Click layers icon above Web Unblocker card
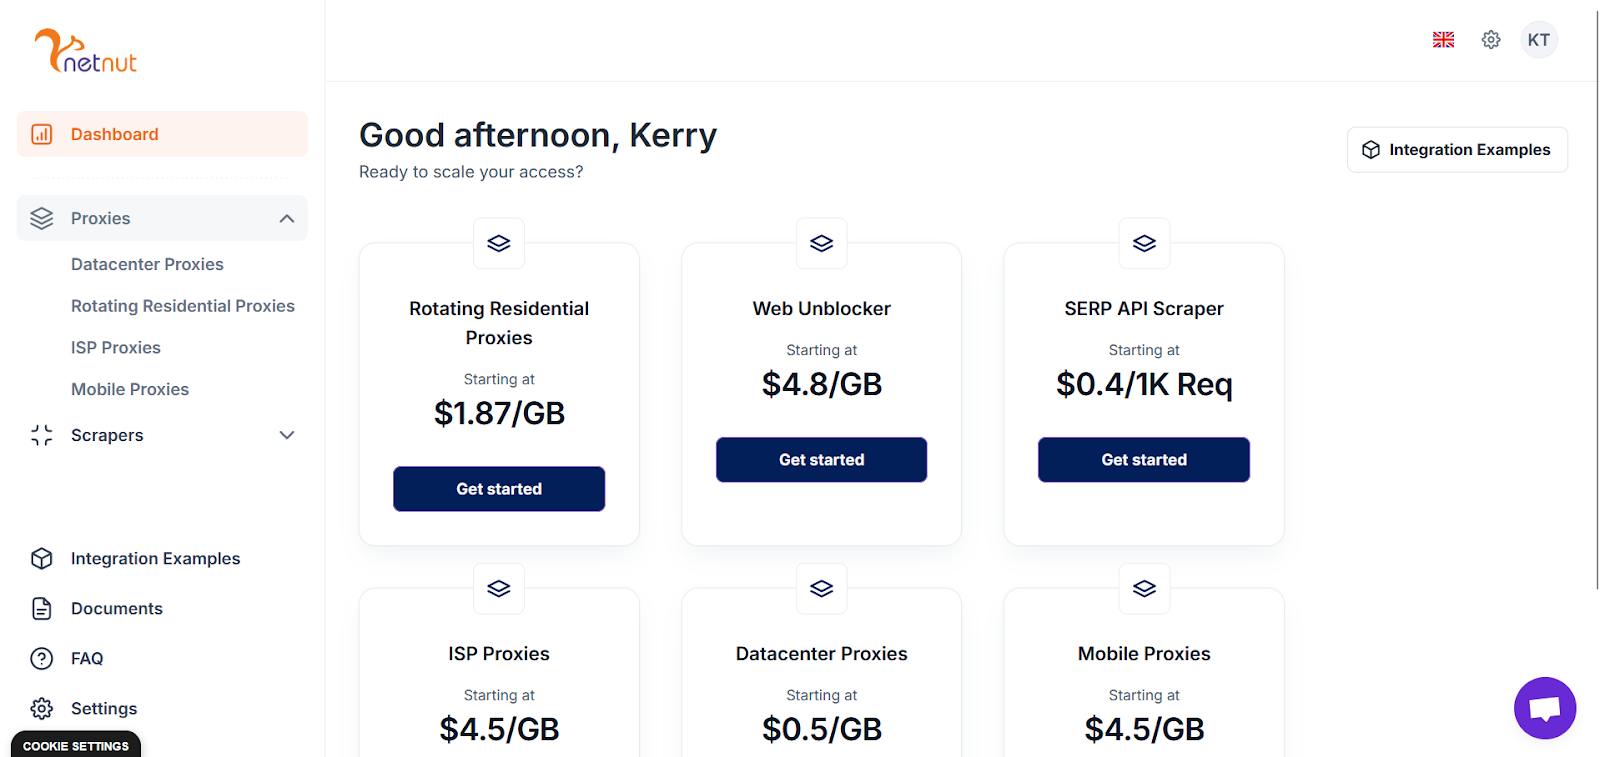The height and width of the screenshot is (757, 1600). click(821, 243)
